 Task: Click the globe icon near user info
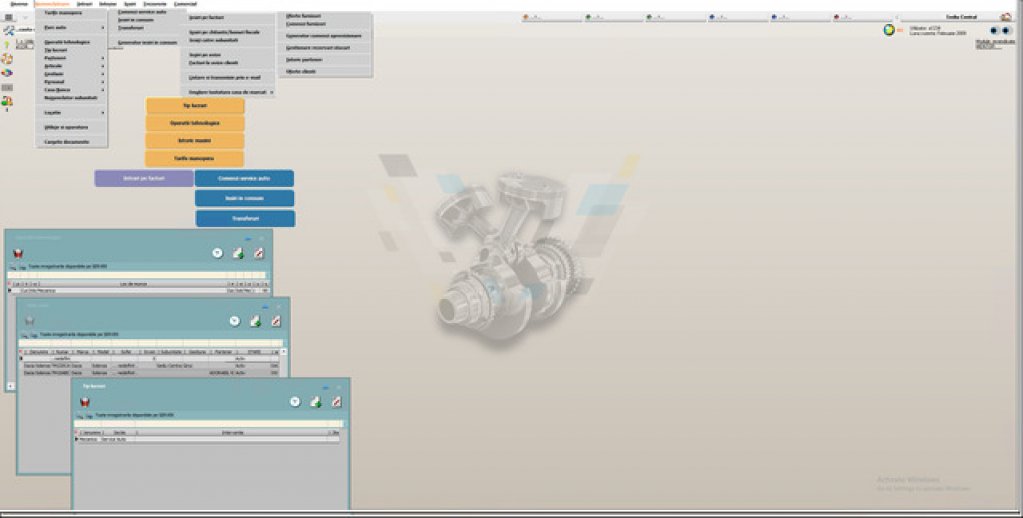click(889, 30)
